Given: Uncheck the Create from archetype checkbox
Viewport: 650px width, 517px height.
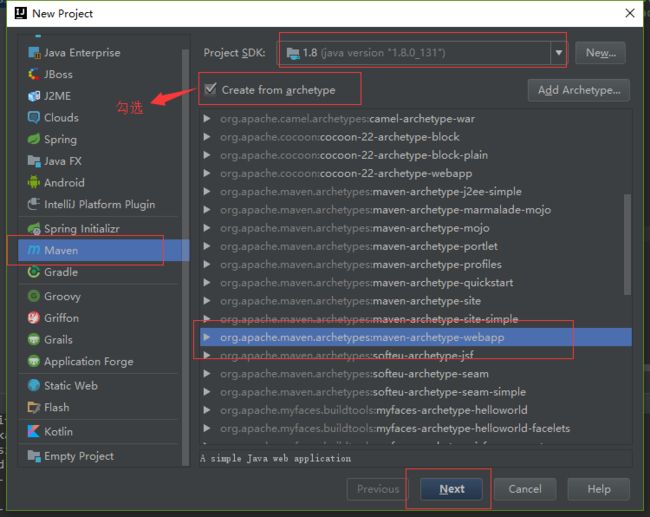Looking at the screenshot, I should [x=211, y=89].
